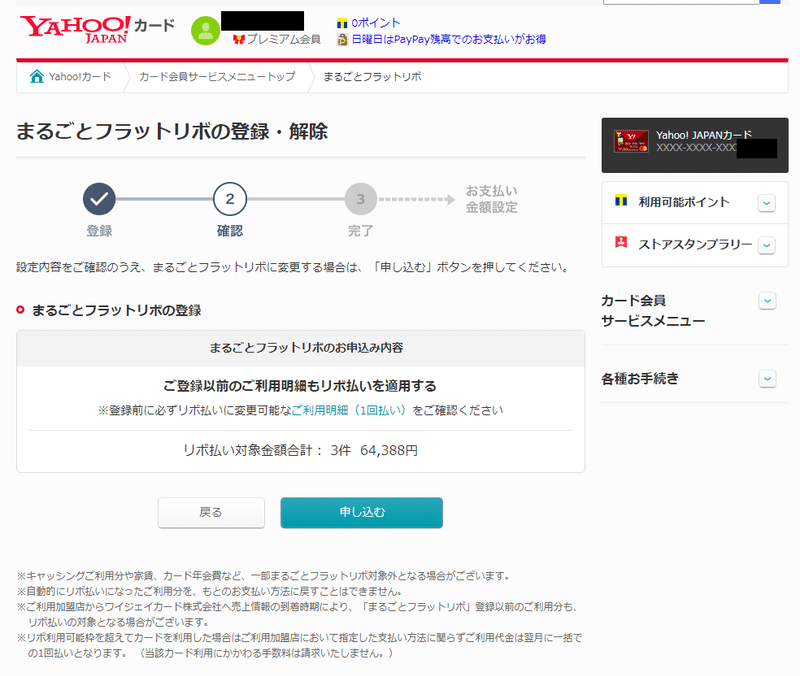Click the green user avatar icon
This screenshot has width=800, height=676.
[205, 31]
